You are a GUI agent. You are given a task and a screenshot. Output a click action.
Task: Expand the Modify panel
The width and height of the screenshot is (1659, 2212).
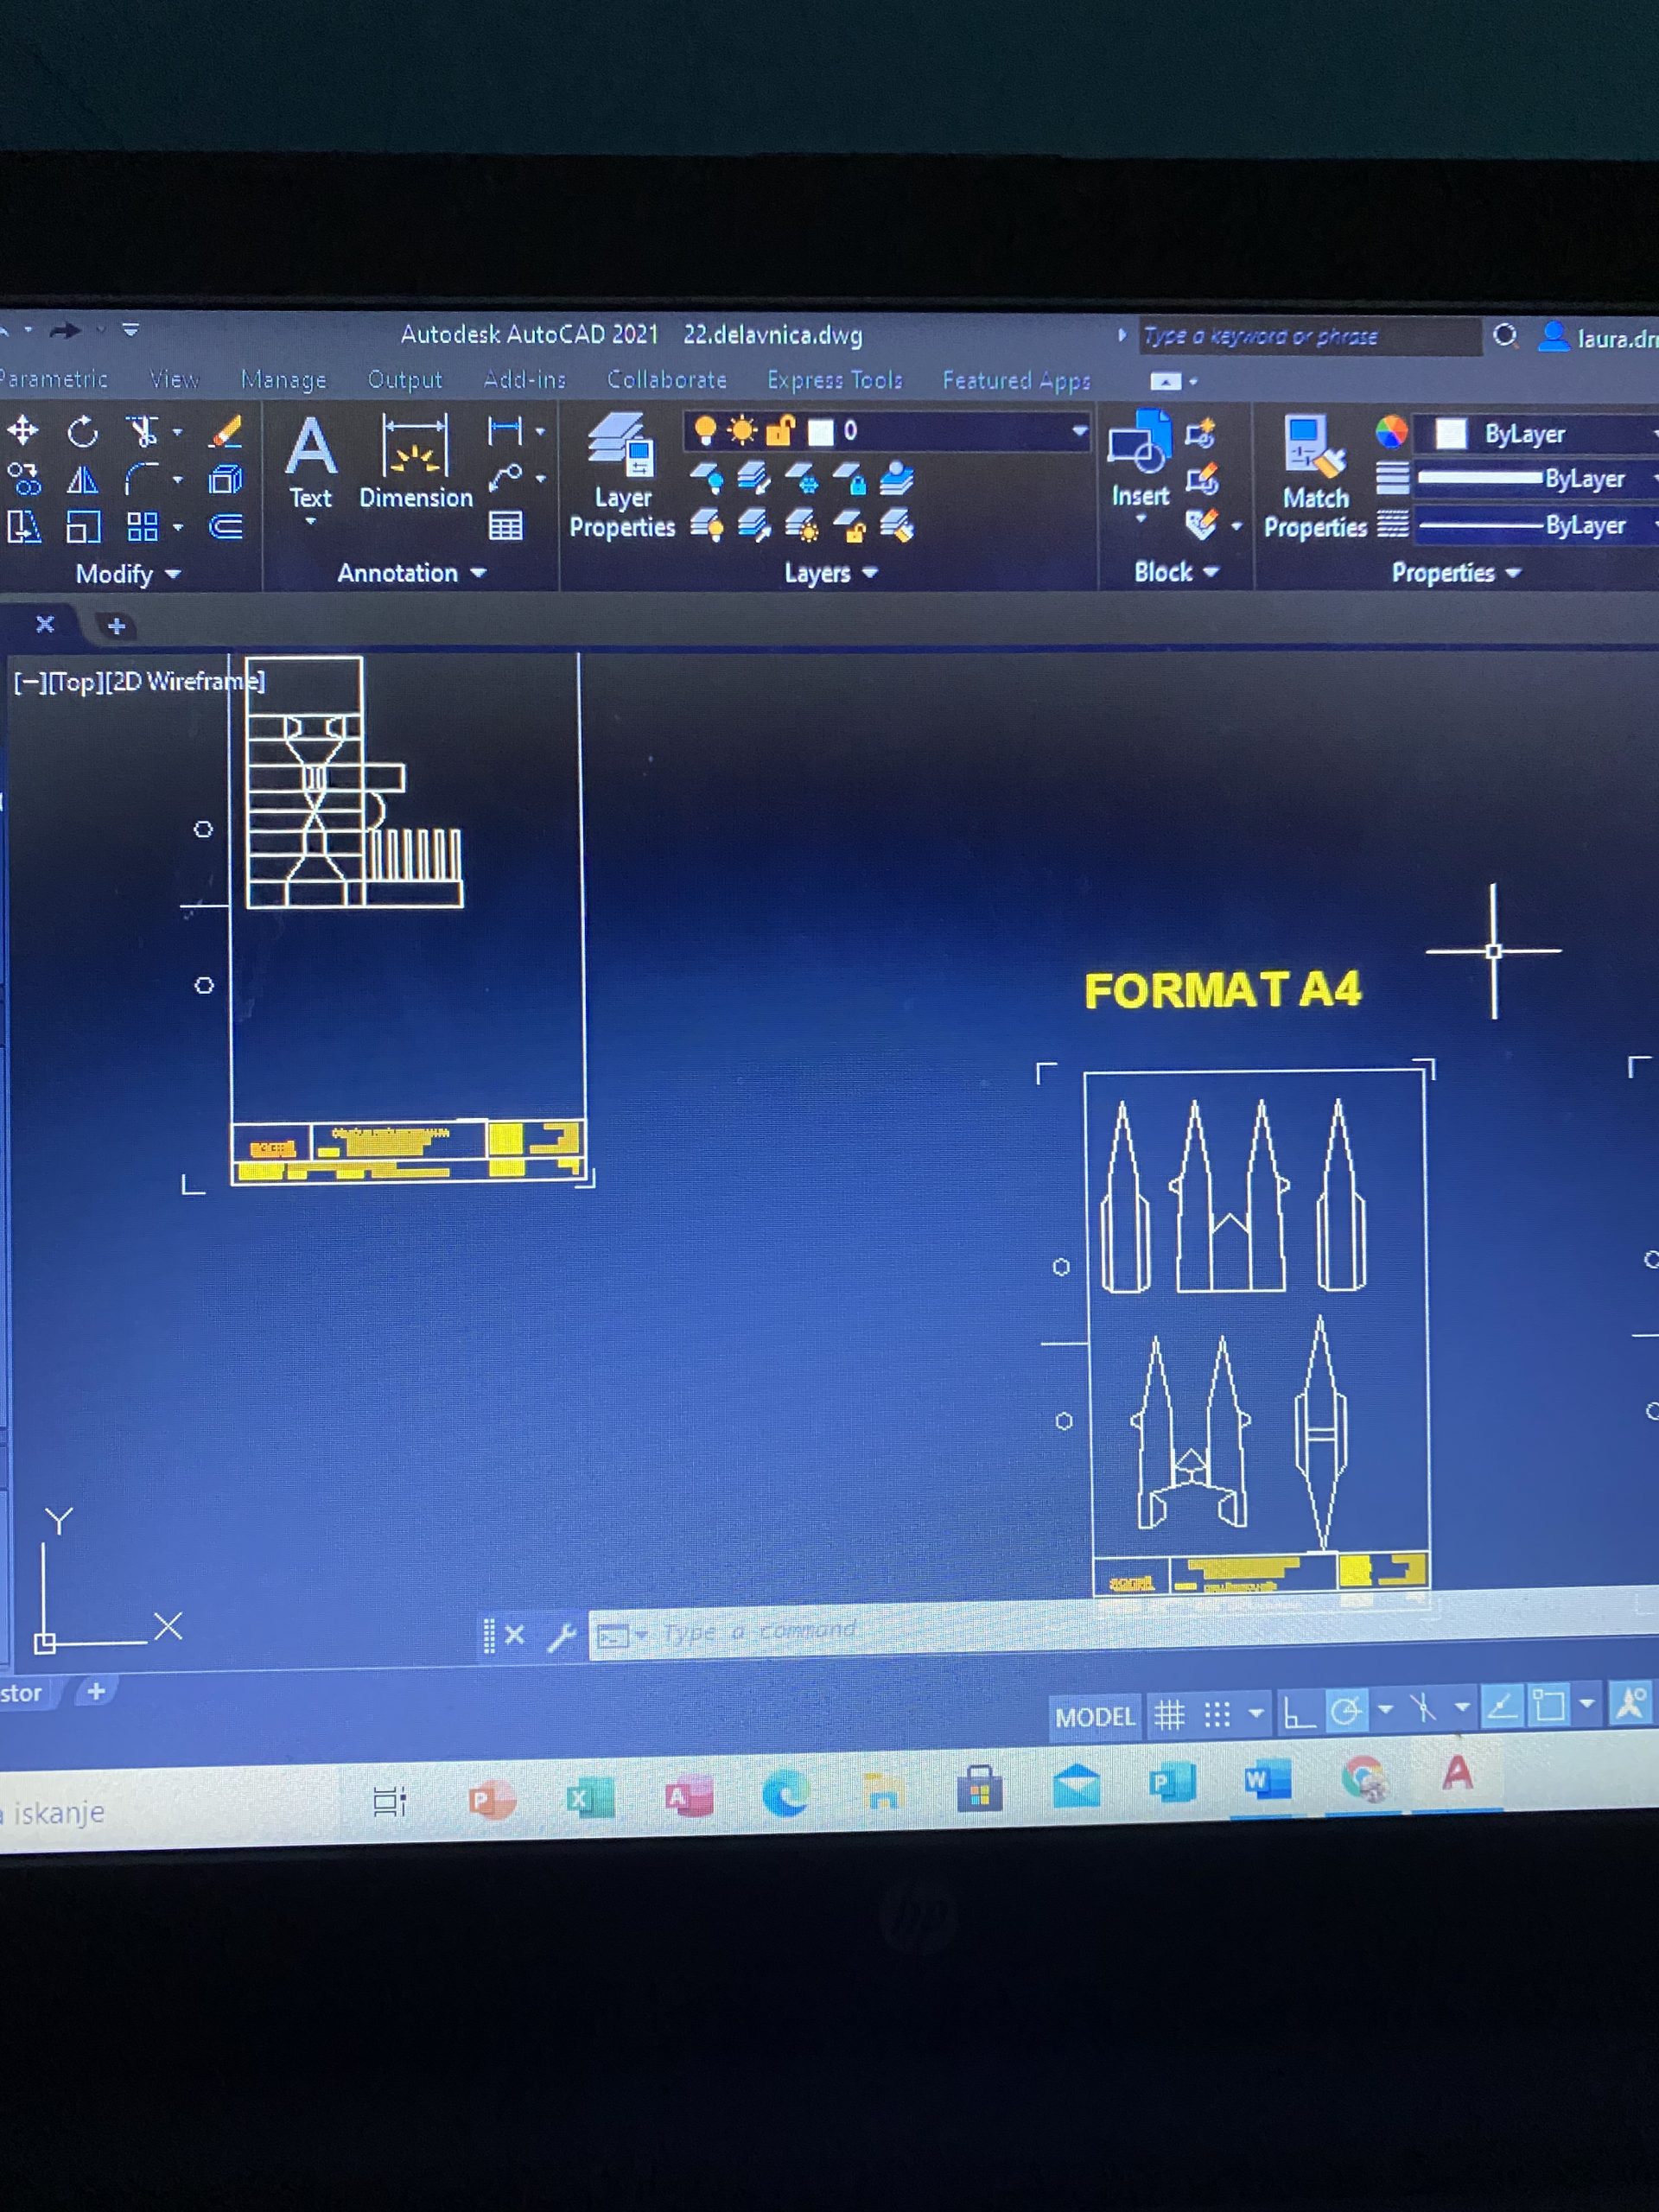(x=128, y=574)
